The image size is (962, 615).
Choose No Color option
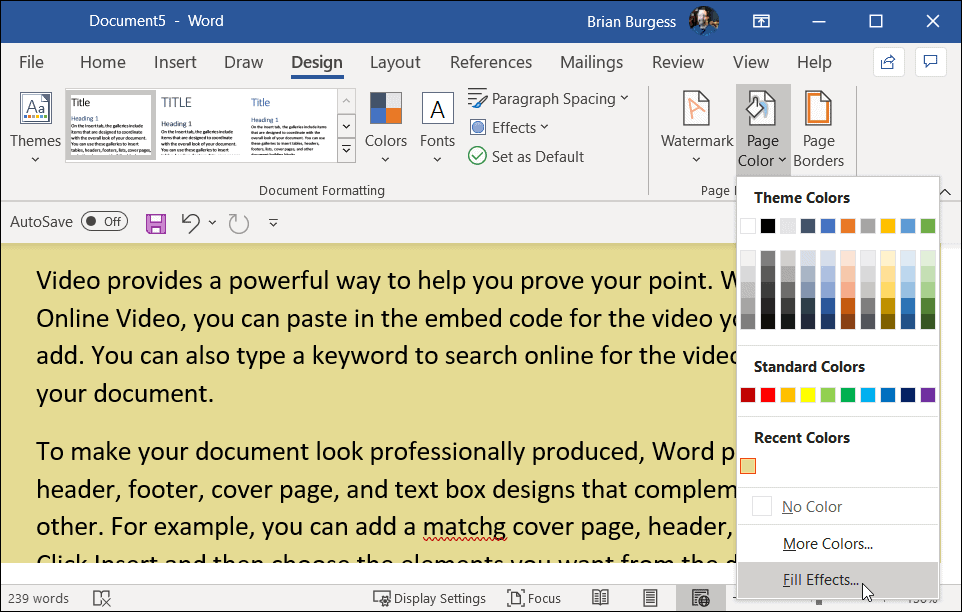(837, 506)
